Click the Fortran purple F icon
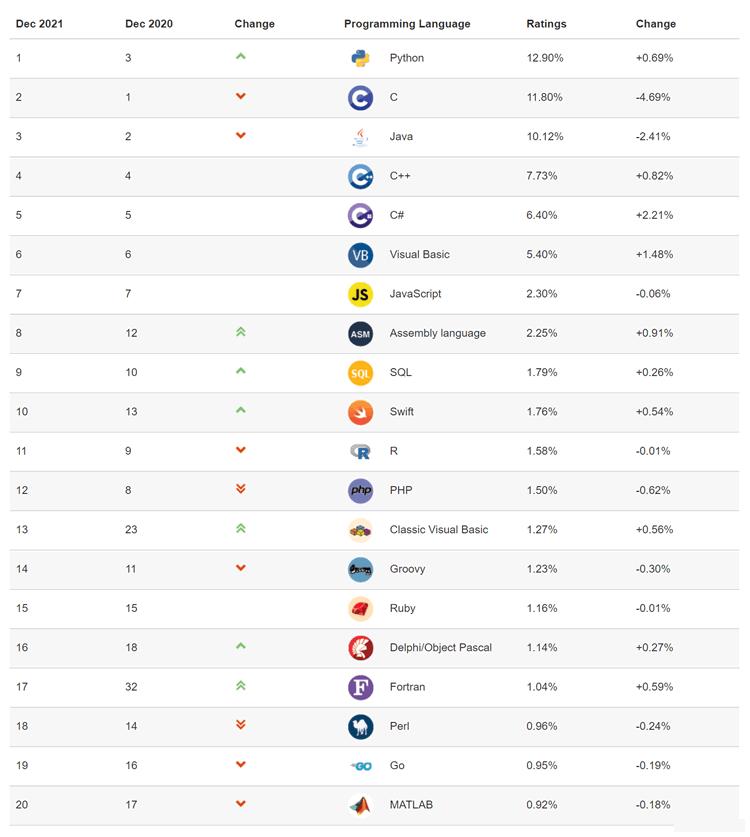The image size is (750, 837). pos(360,687)
